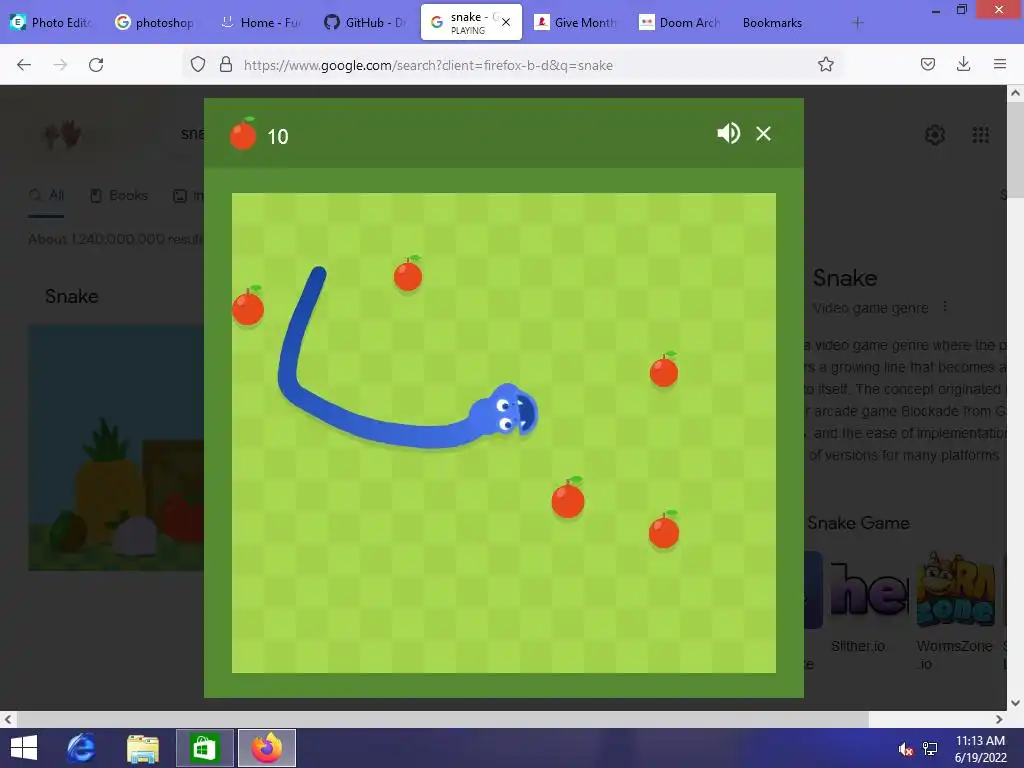Select the Books search filter

coord(119,195)
